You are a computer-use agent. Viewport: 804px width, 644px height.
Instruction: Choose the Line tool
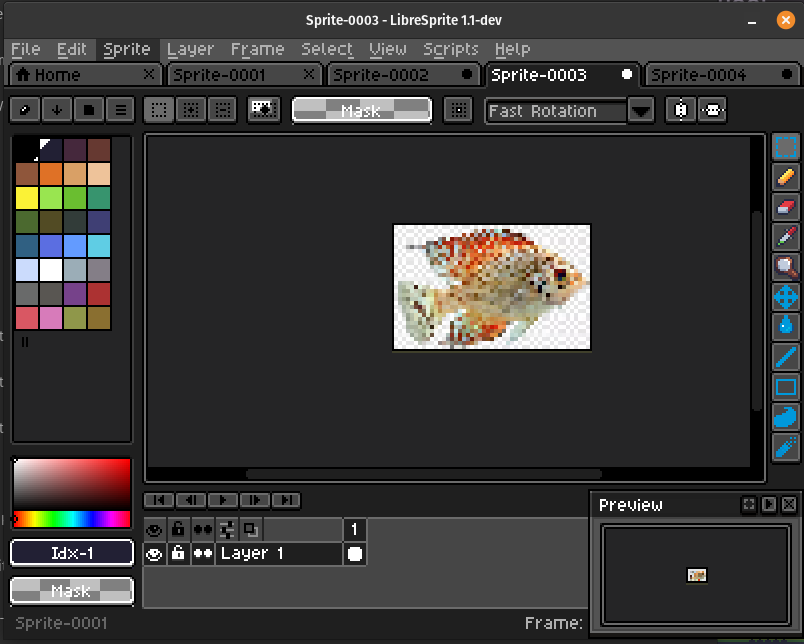[x=786, y=357]
